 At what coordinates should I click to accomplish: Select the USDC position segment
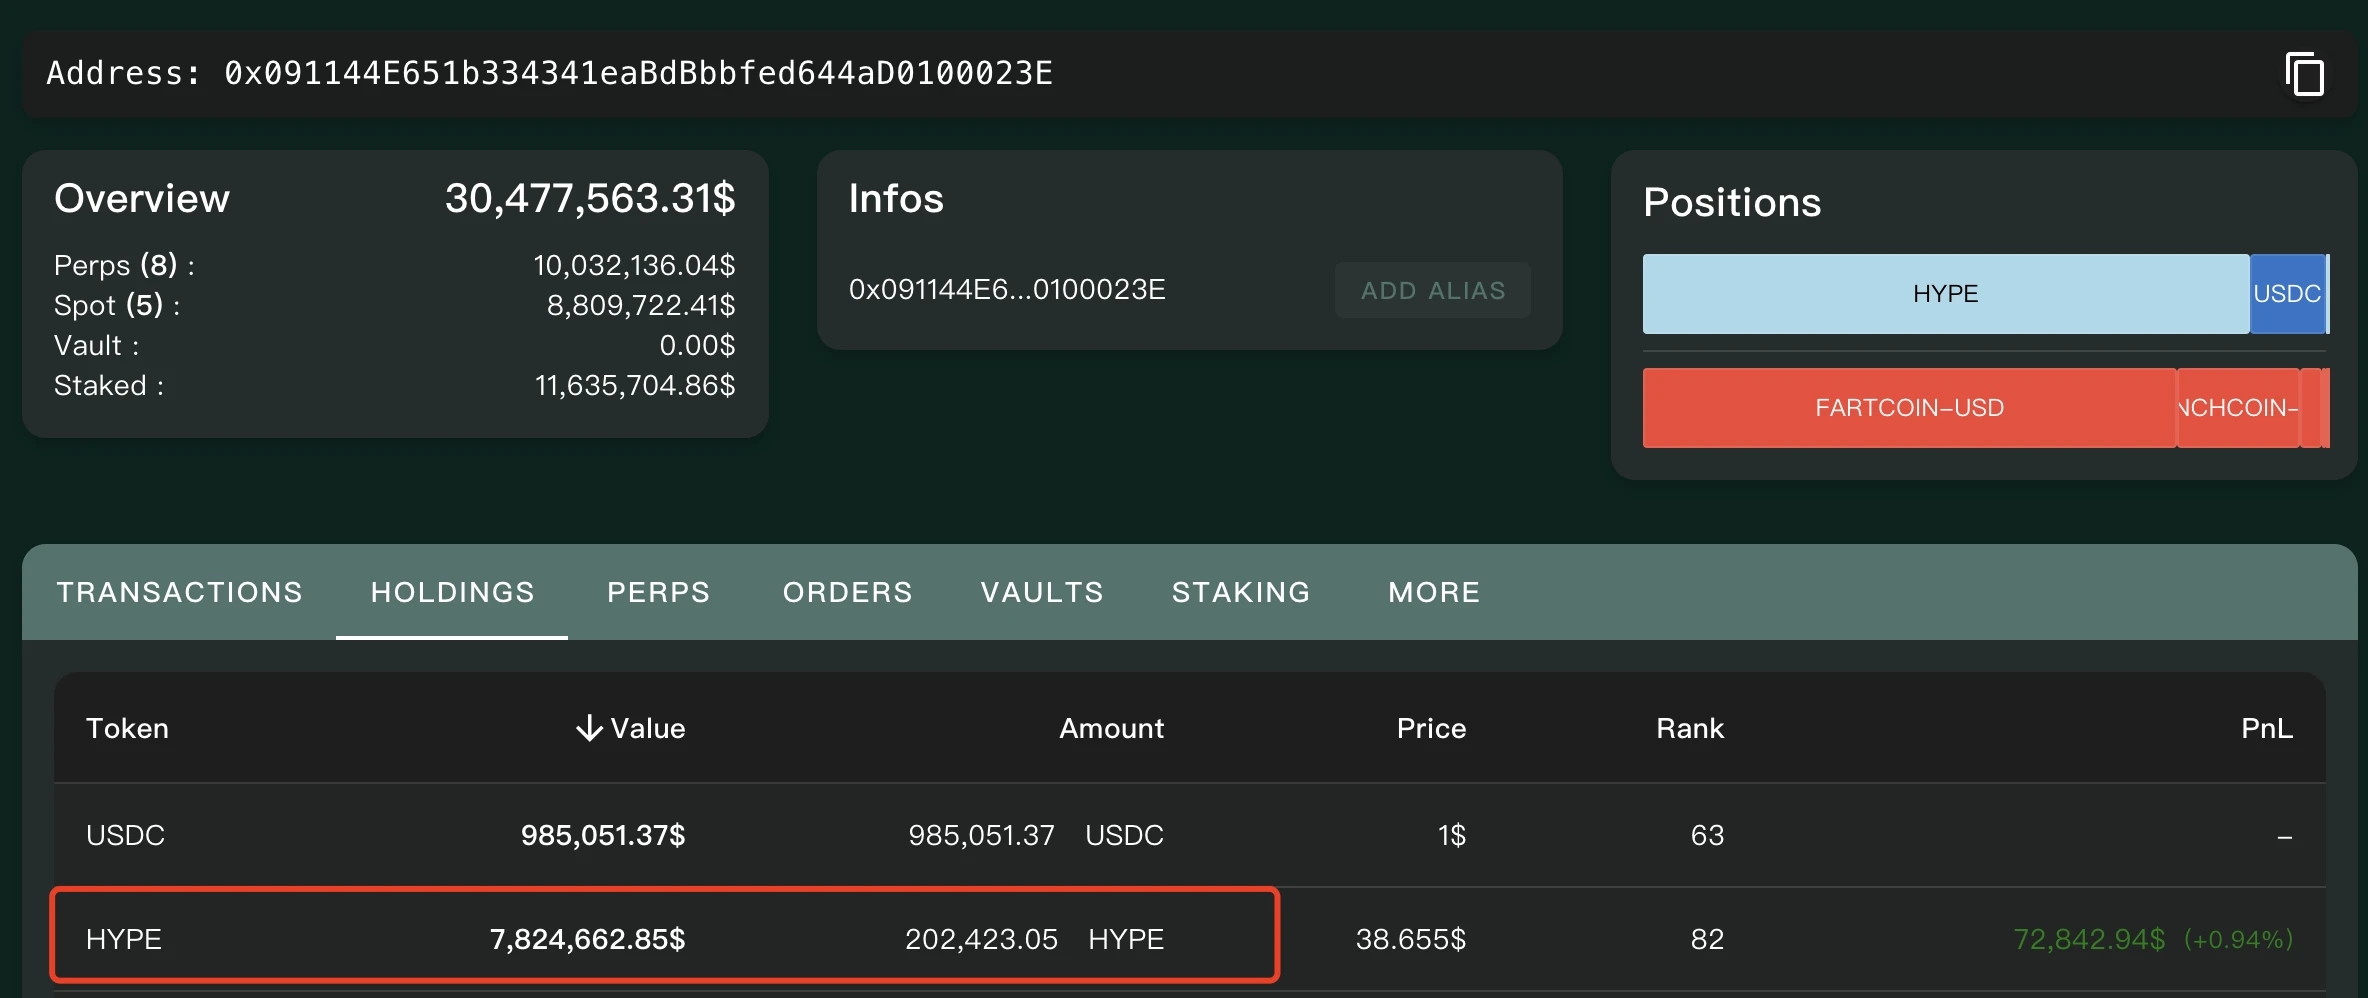(x=2288, y=293)
